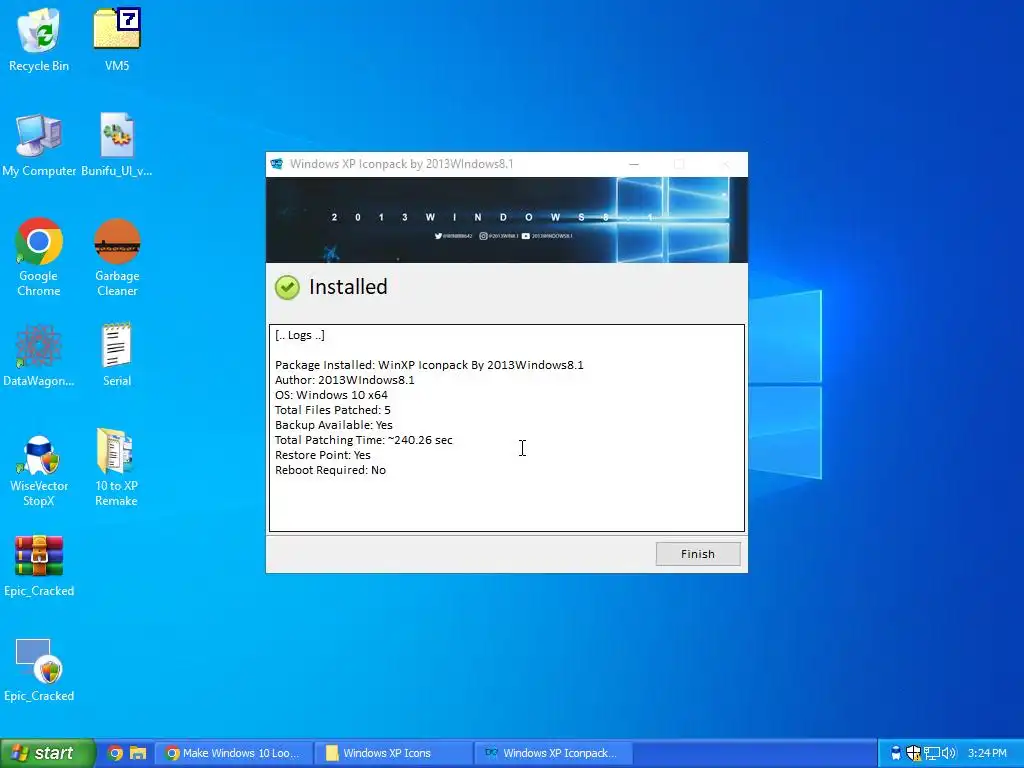Viewport: 1024px width, 768px height.
Task: Switch to Windows XP Icons taskbar button
Action: click(393, 753)
